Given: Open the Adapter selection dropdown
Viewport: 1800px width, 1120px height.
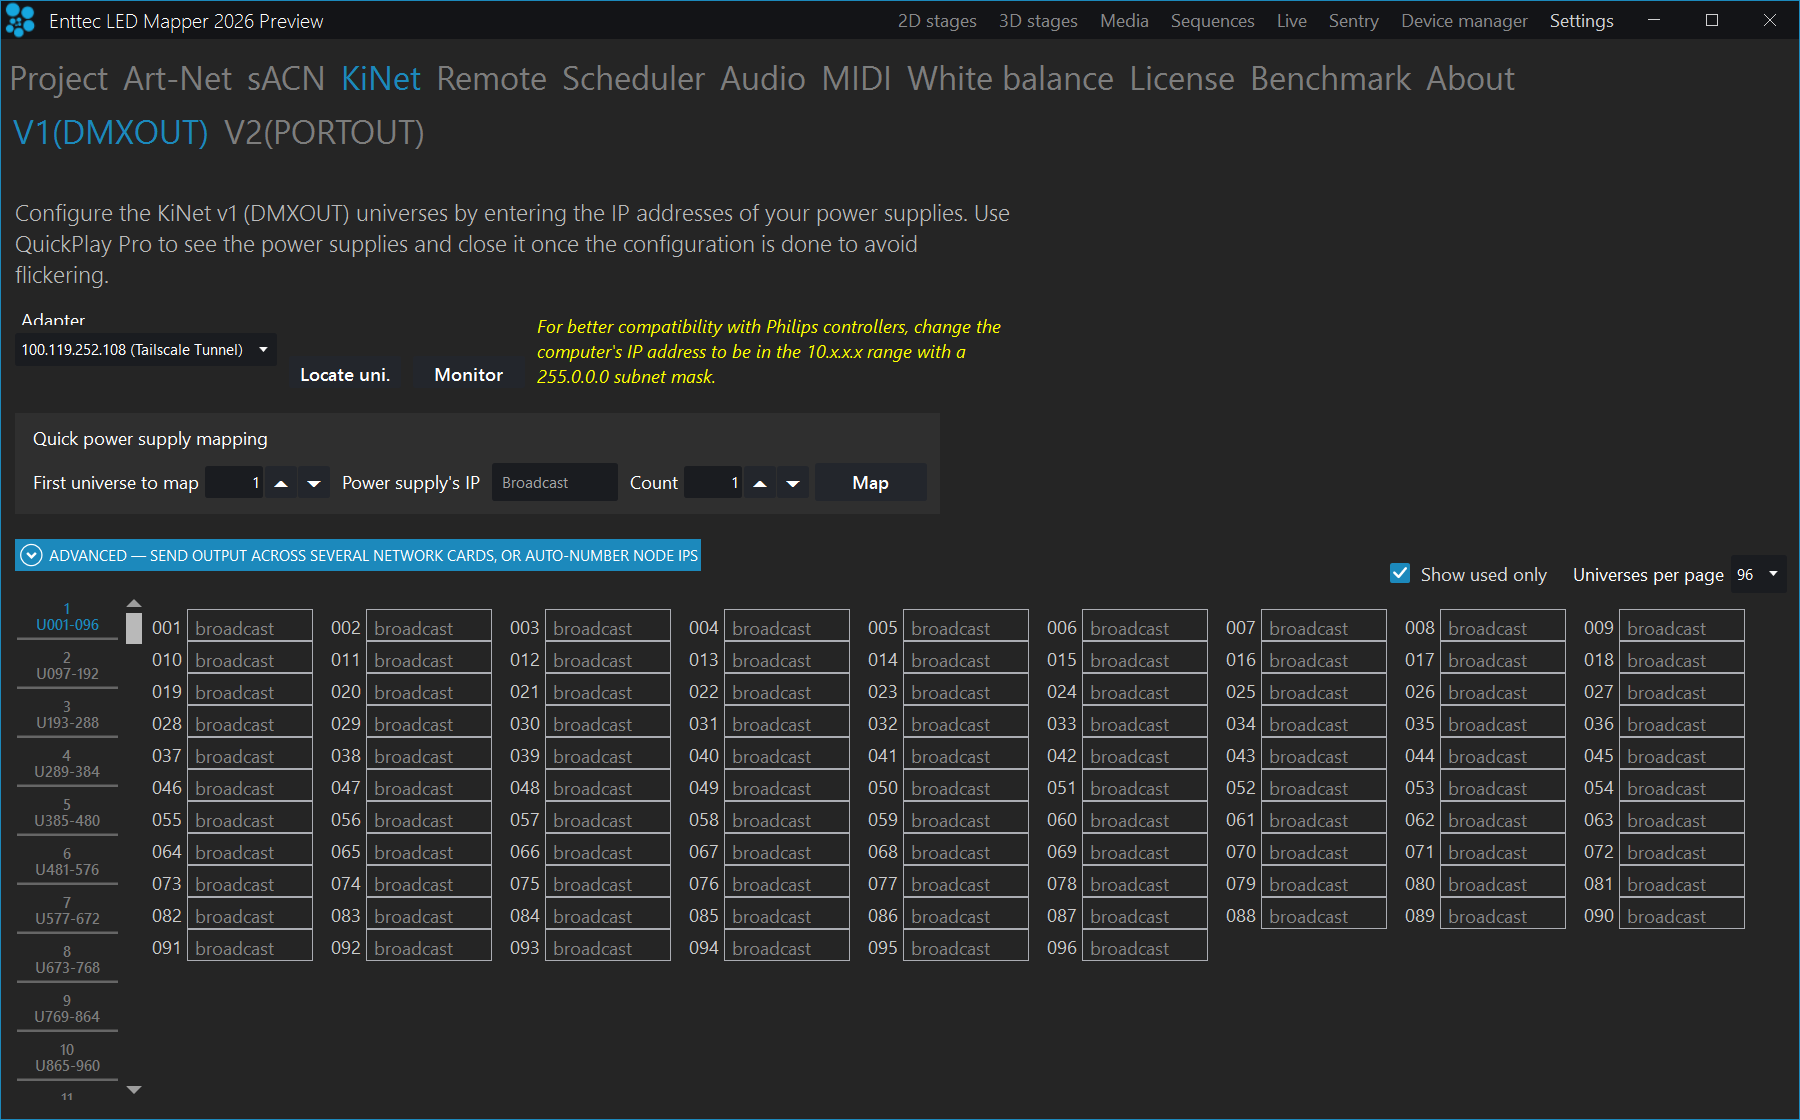Looking at the screenshot, I should [146, 350].
